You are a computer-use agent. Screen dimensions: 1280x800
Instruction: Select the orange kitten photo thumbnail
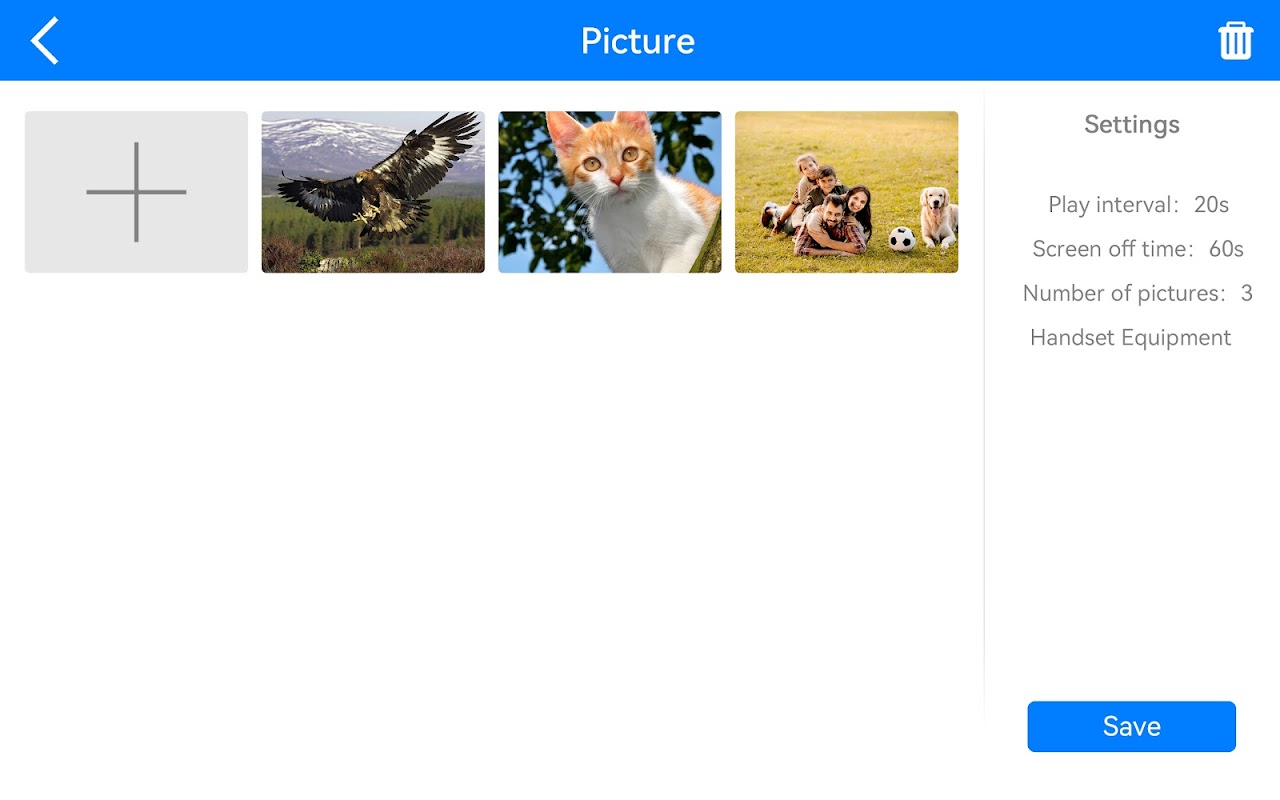[x=609, y=192]
